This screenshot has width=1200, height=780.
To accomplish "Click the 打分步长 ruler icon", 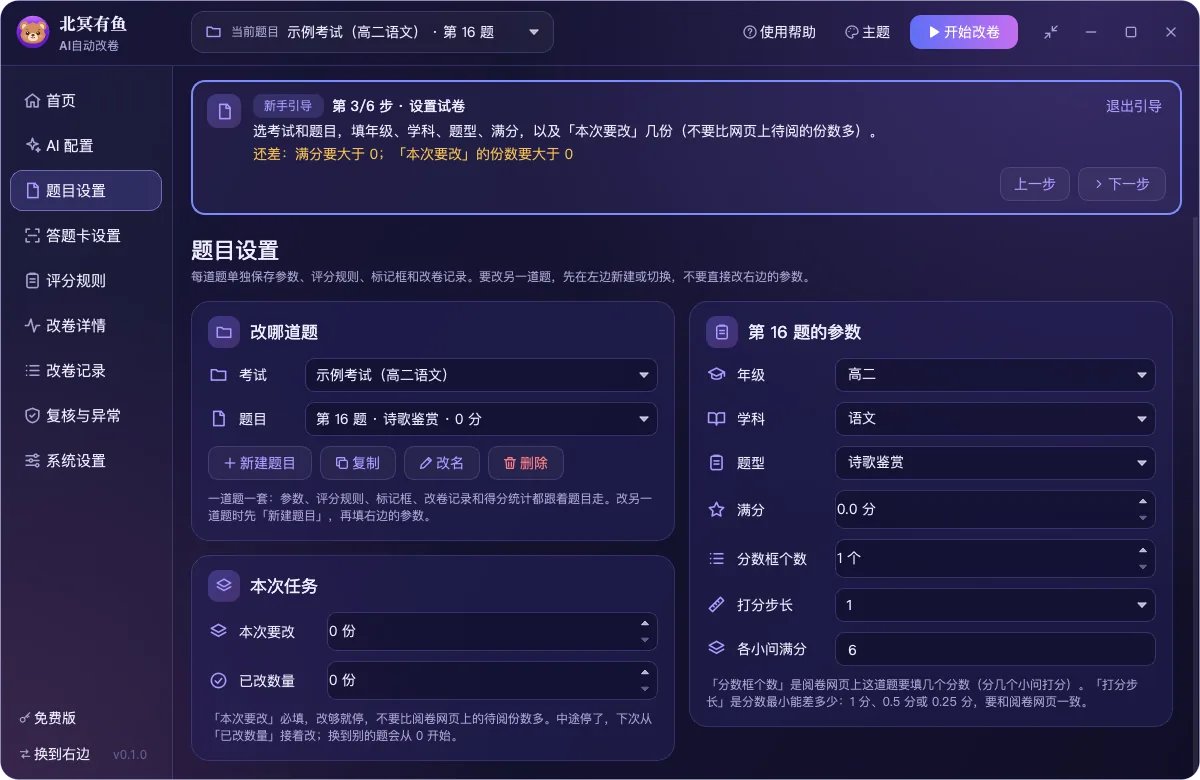I will click(x=716, y=605).
